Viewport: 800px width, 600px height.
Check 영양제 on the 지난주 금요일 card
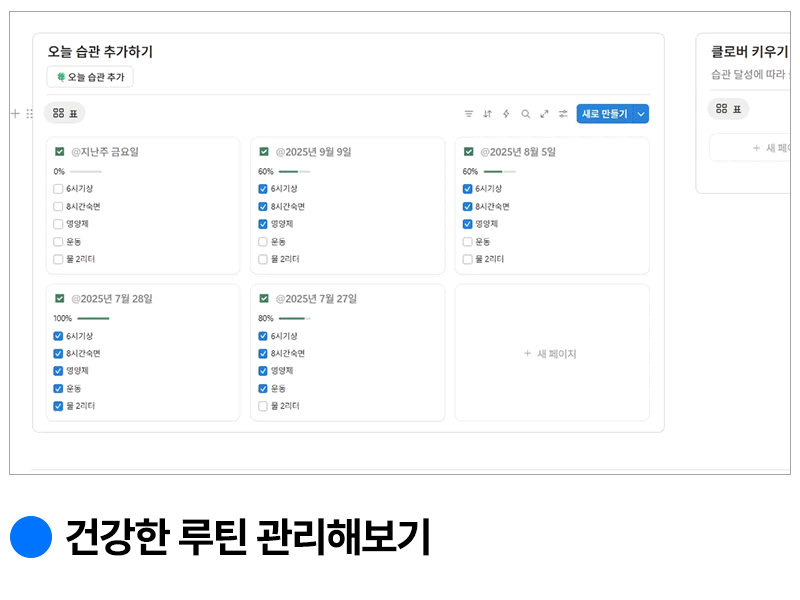(x=58, y=224)
